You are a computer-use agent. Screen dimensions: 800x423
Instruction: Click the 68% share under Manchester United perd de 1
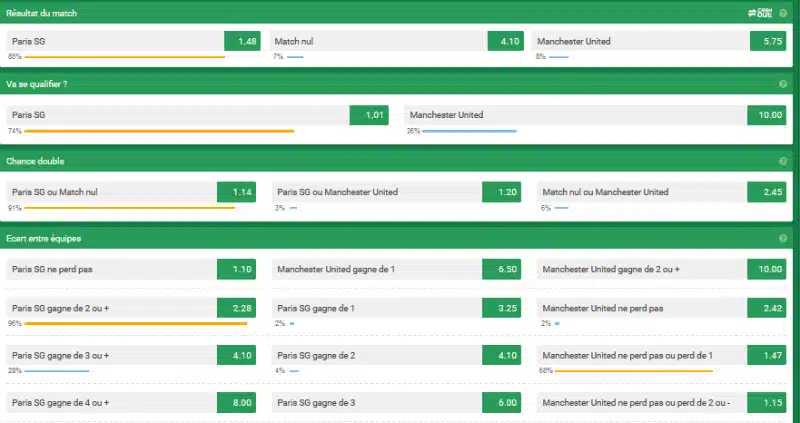tap(546, 370)
